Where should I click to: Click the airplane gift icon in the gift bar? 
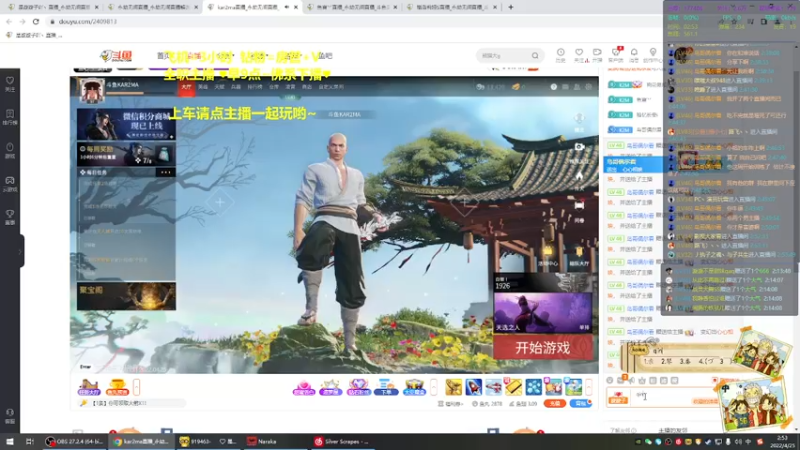coord(493,387)
